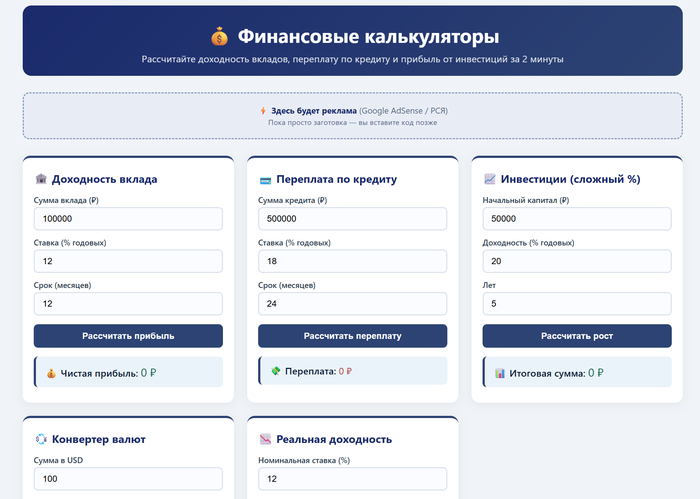Focus the credit Срок field showing 24
Viewport: 700px width, 499px height.
(353, 304)
